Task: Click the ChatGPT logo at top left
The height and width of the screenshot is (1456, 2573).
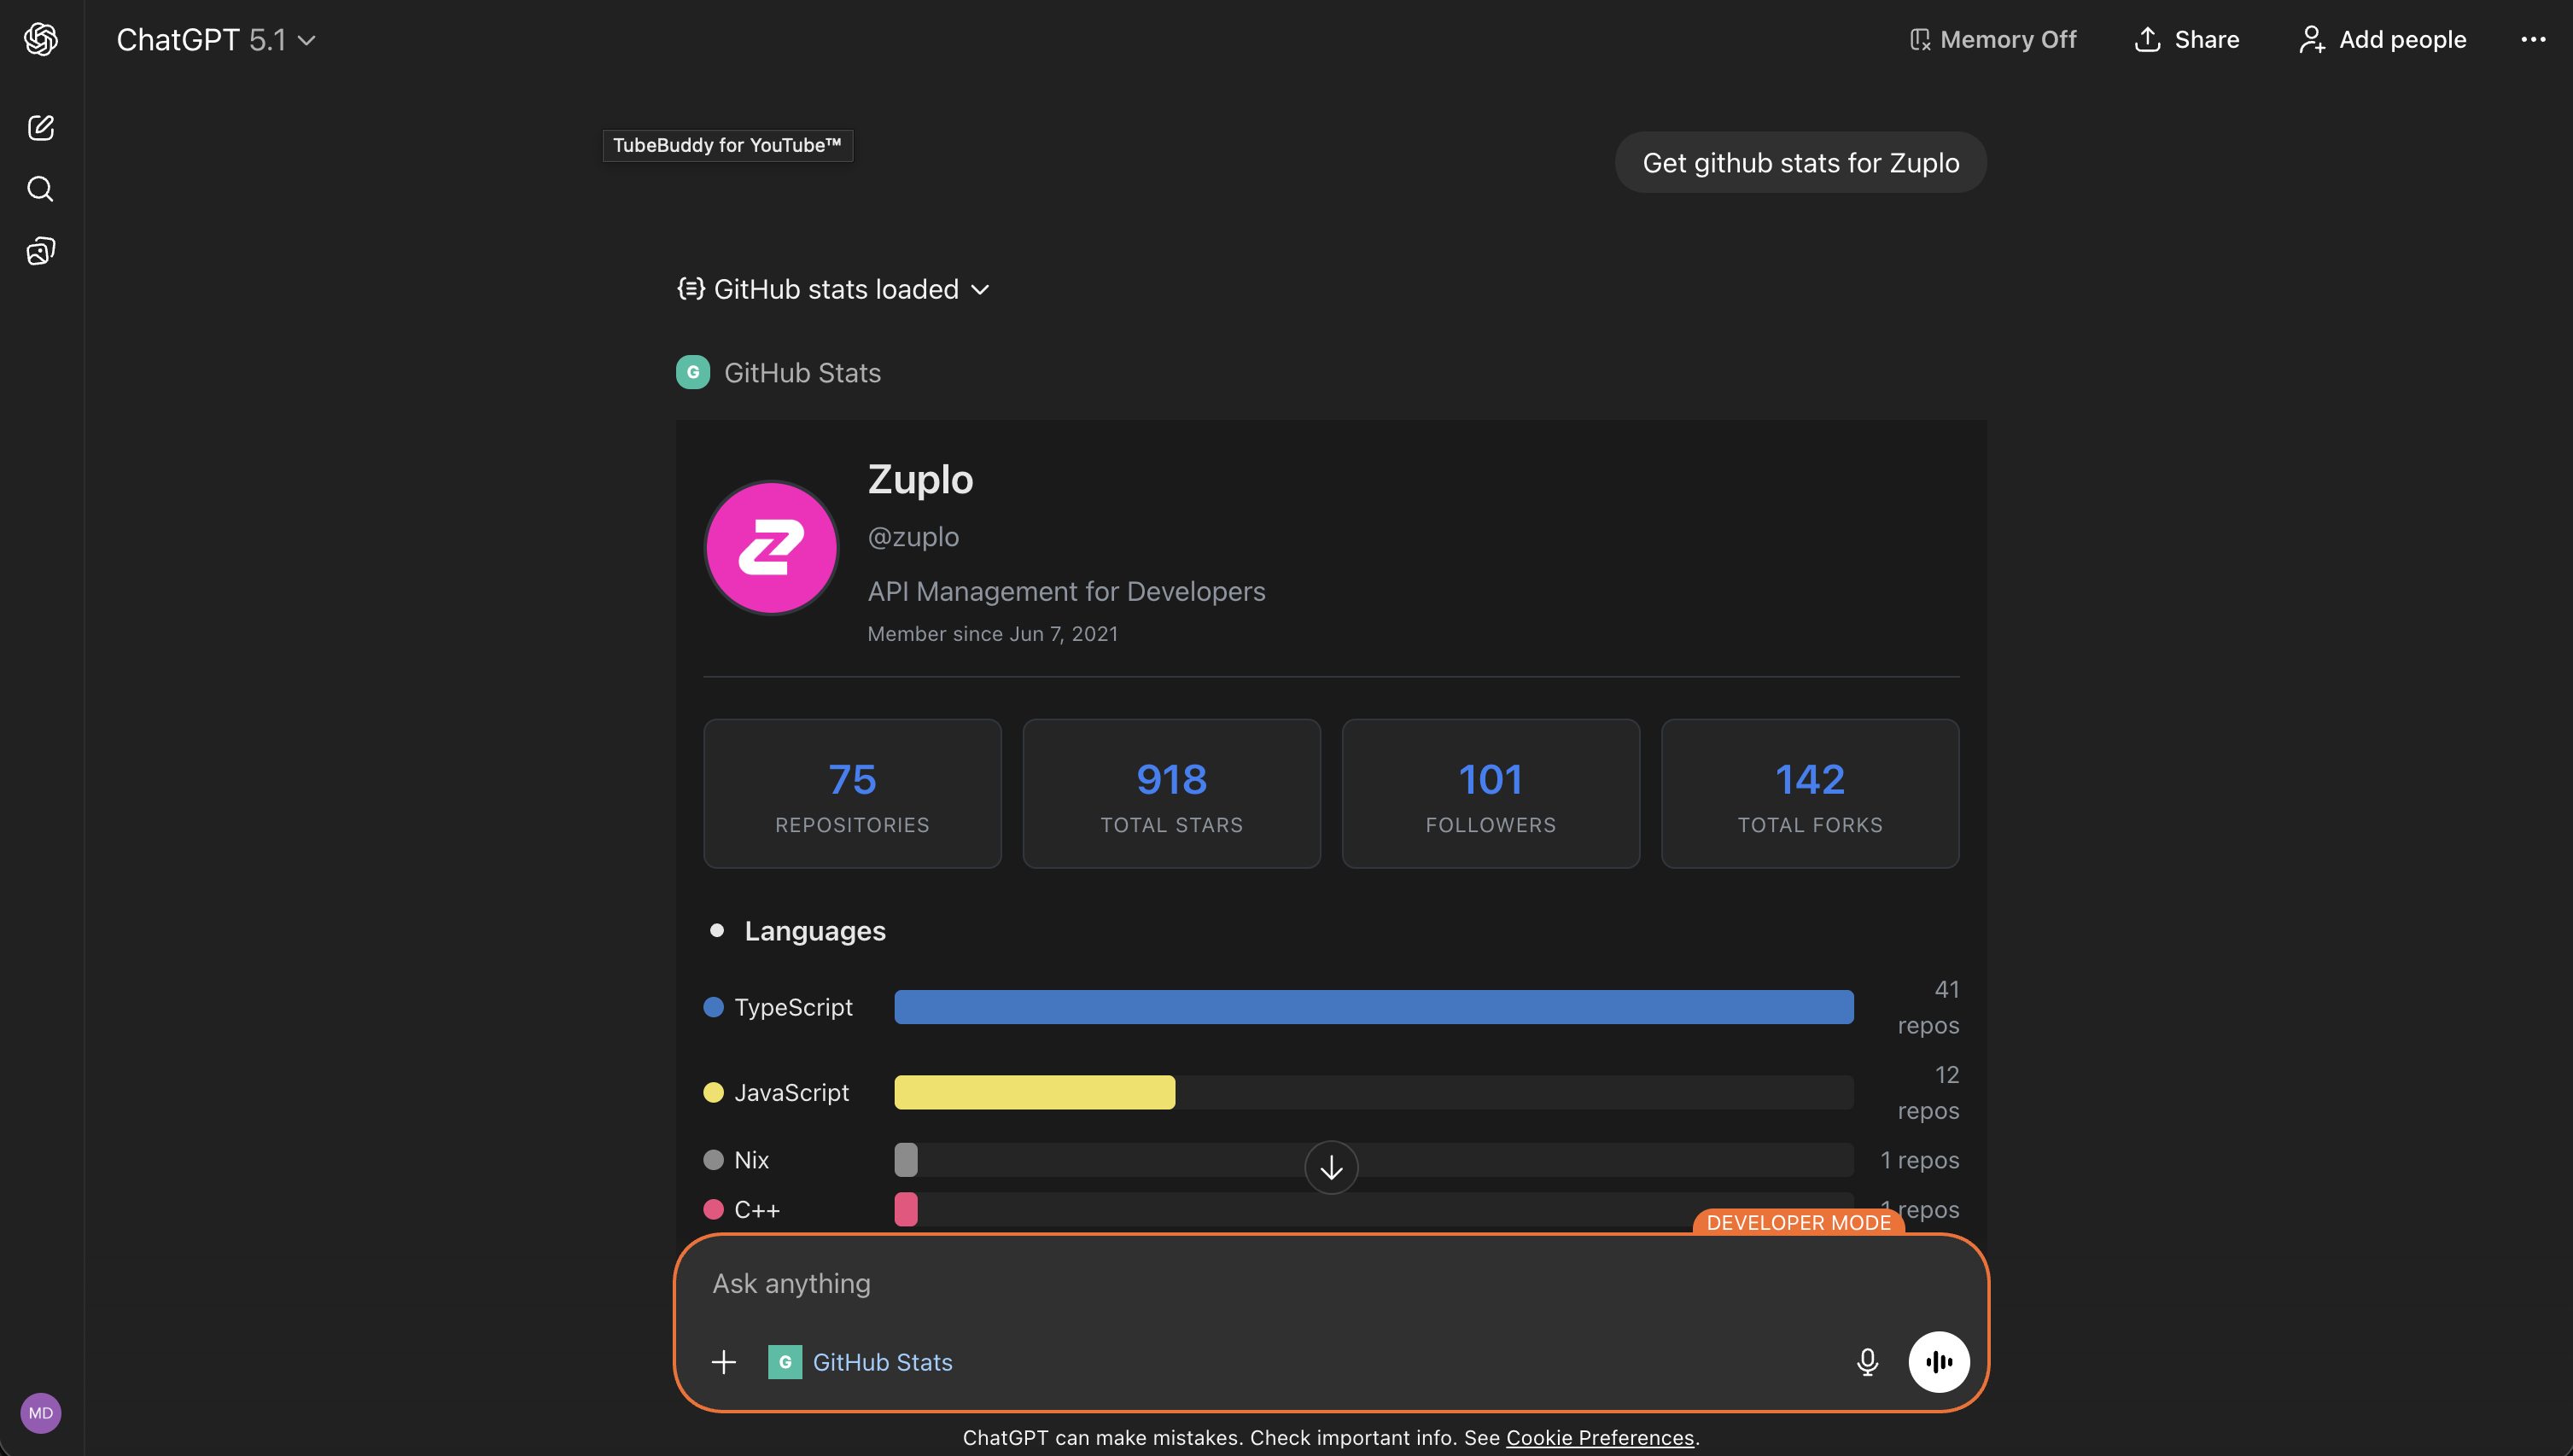Action: 40,39
